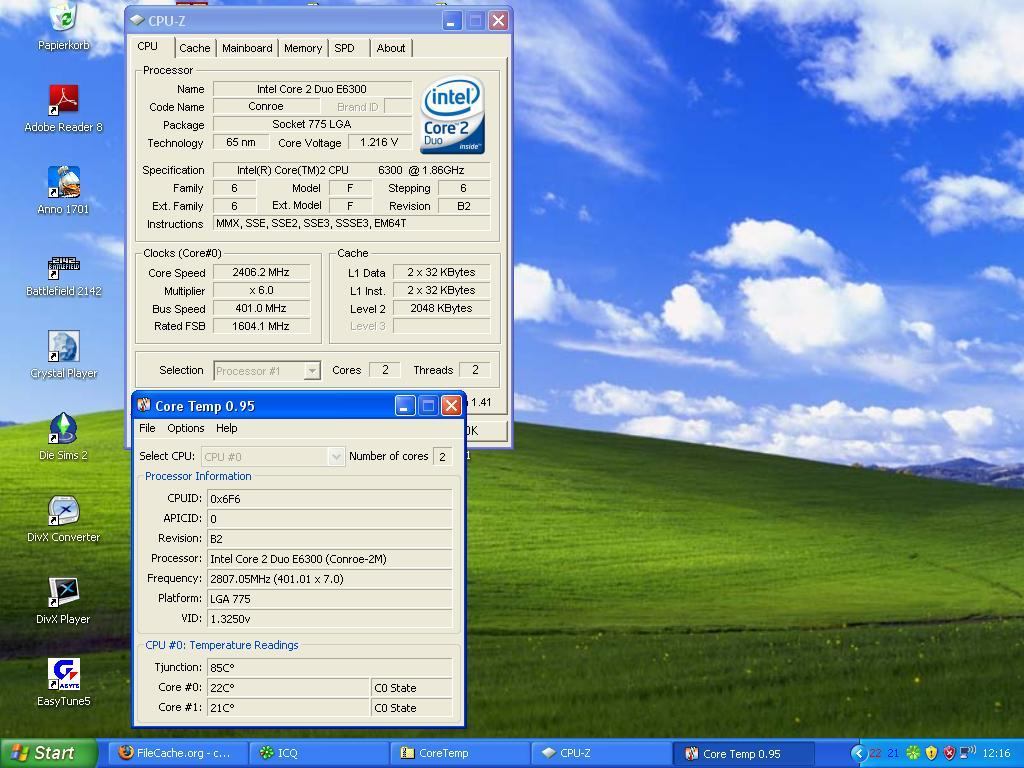Viewport: 1024px width, 768px height.
Task: Switch to the Cache tab in CPU-Z
Action: [195, 48]
